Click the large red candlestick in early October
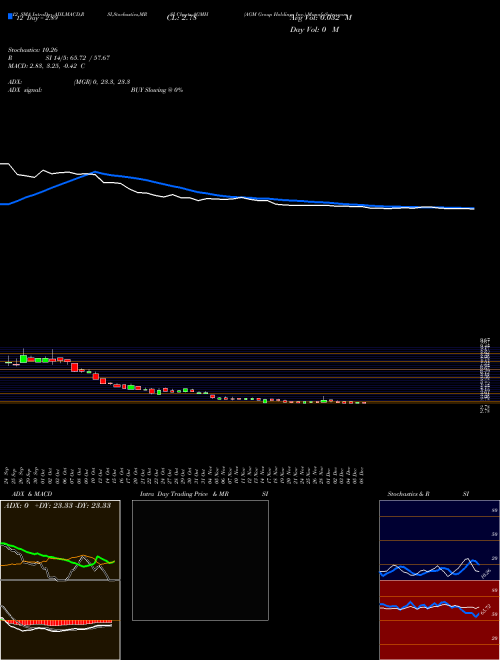The width and height of the screenshot is (500, 660). click(x=74, y=367)
